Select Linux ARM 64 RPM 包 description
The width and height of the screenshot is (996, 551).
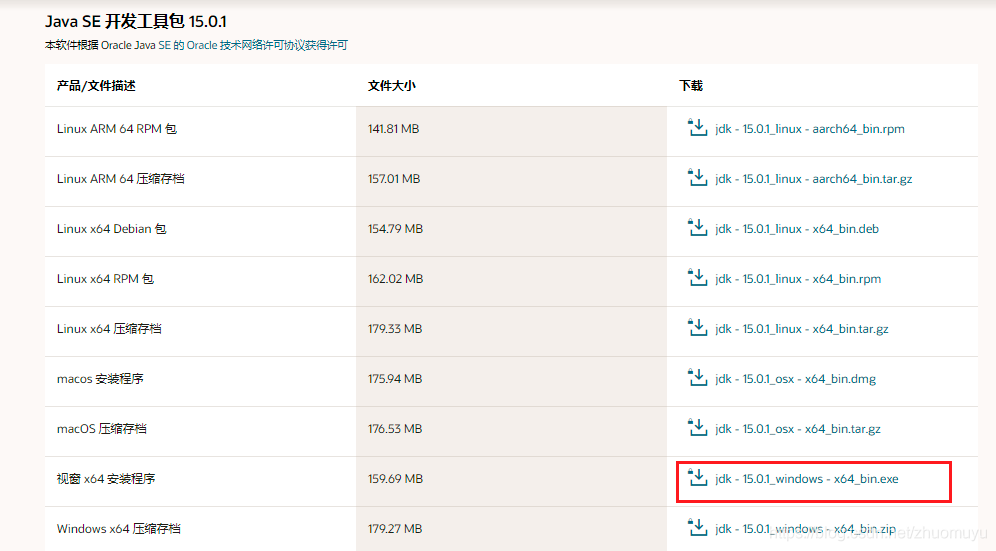pos(117,129)
